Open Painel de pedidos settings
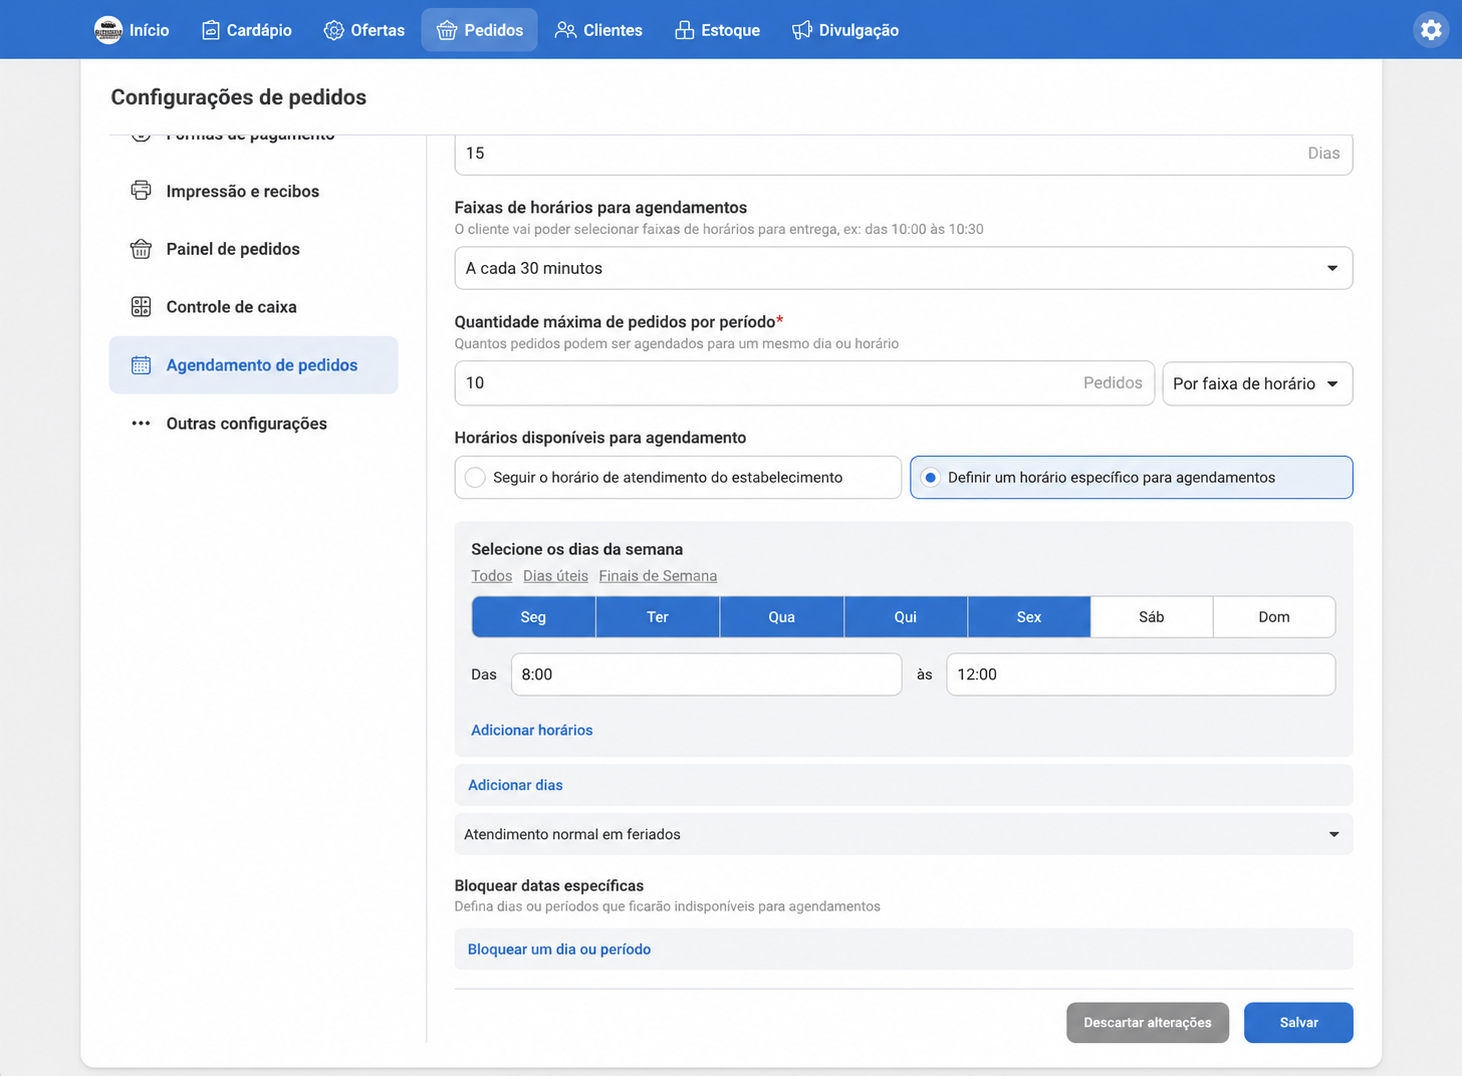The width and height of the screenshot is (1462, 1076). 253,249
